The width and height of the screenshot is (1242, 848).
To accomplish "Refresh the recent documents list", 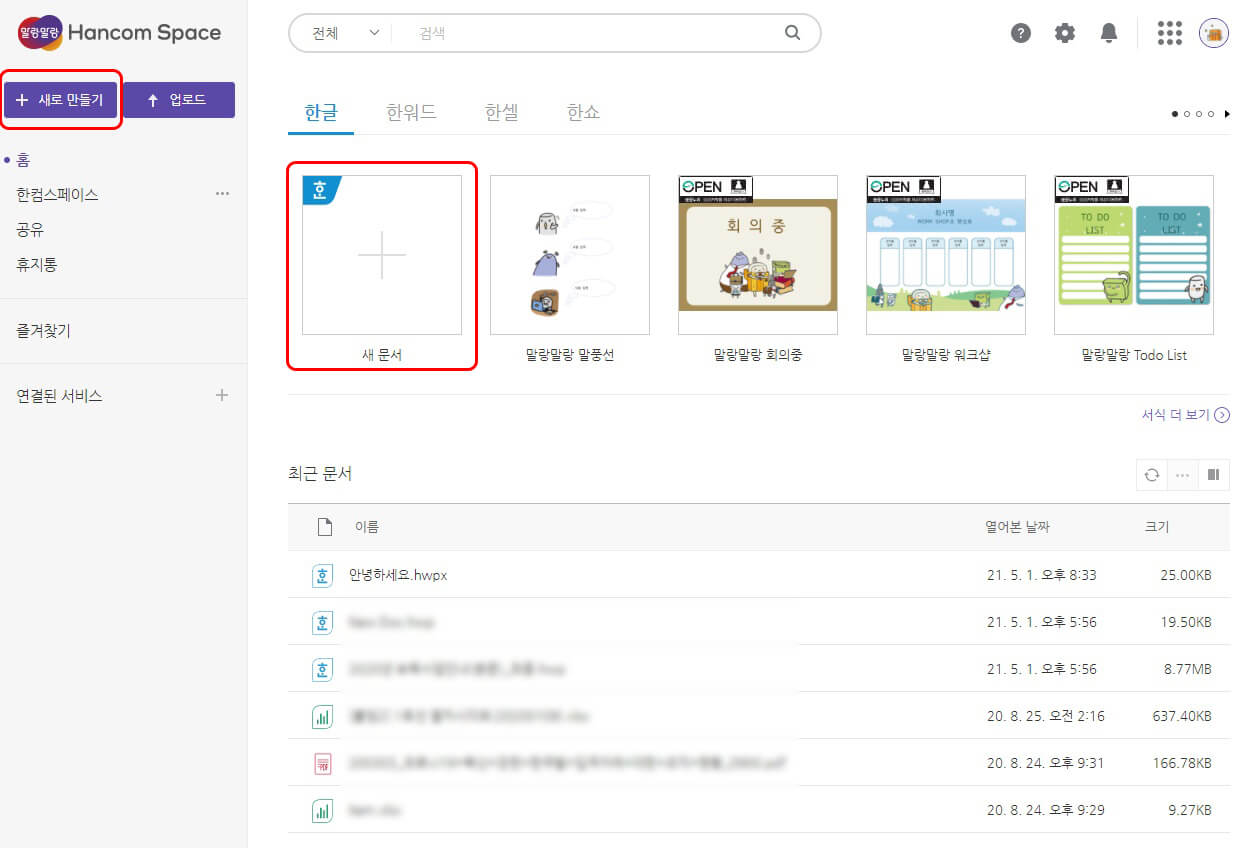I will pos(1151,474).
